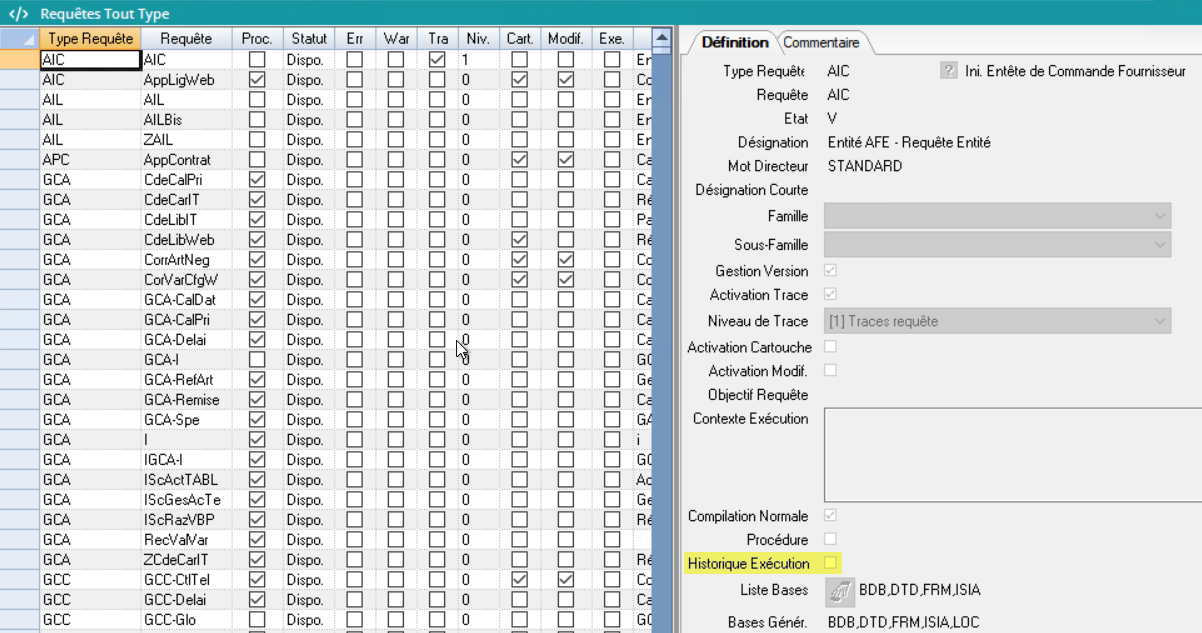The image size is (1202, 633).
Task: Tick the Procédure checkbox in Définition
Action: pos(830,540)
